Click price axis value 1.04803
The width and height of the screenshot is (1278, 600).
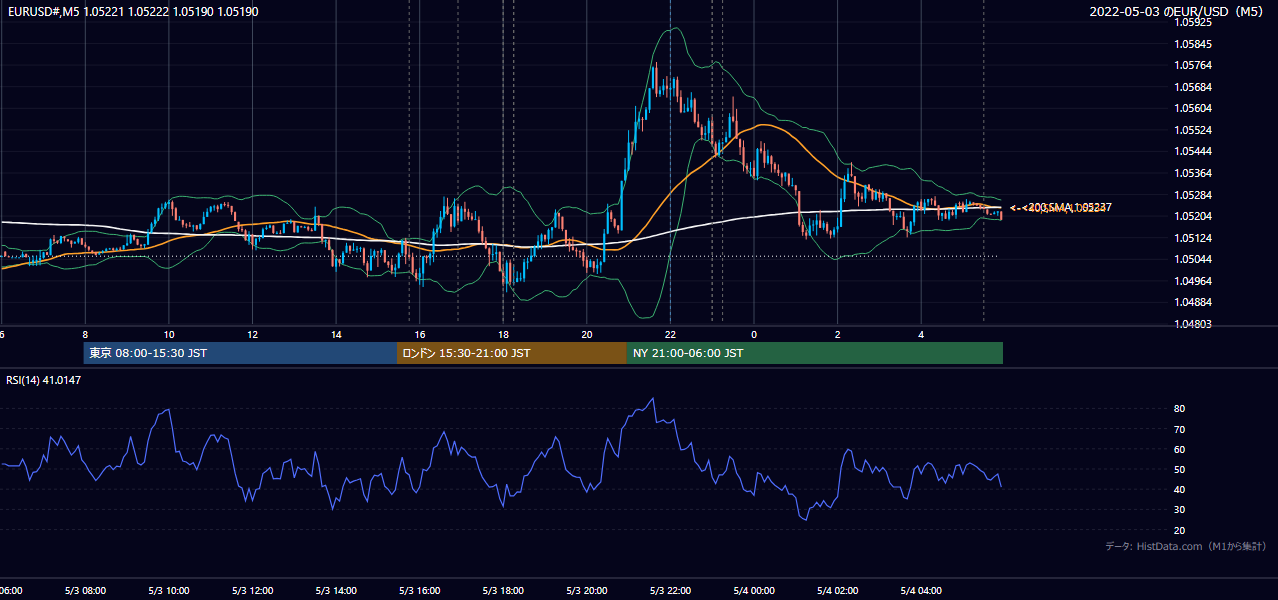[1192, 324]
